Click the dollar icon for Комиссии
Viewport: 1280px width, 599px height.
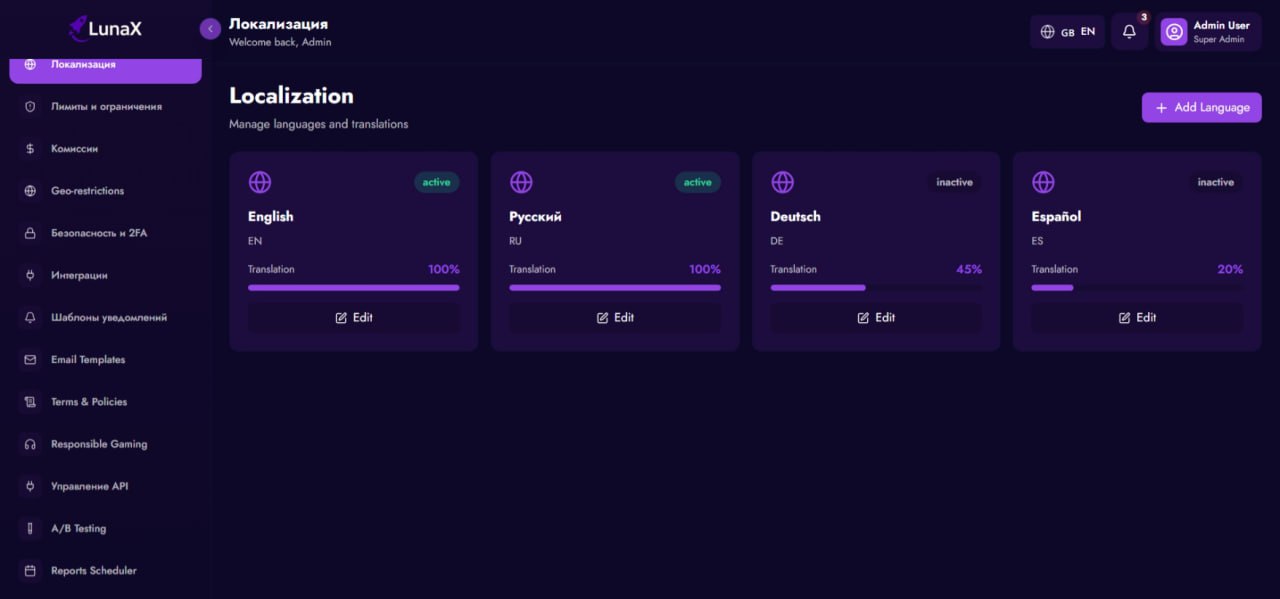[30, 149]
